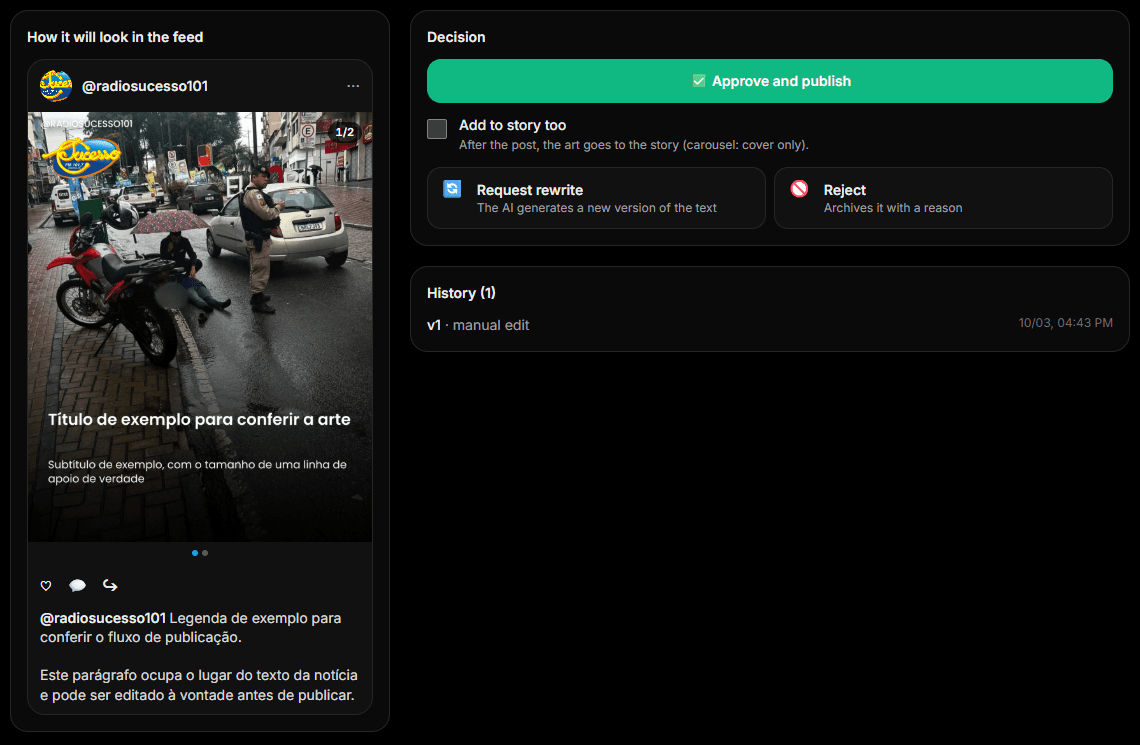Viewport: 1140px width, 745px height.
Task: Click the radiosucesso101 profile avatar
Action: tap(56, 86)
